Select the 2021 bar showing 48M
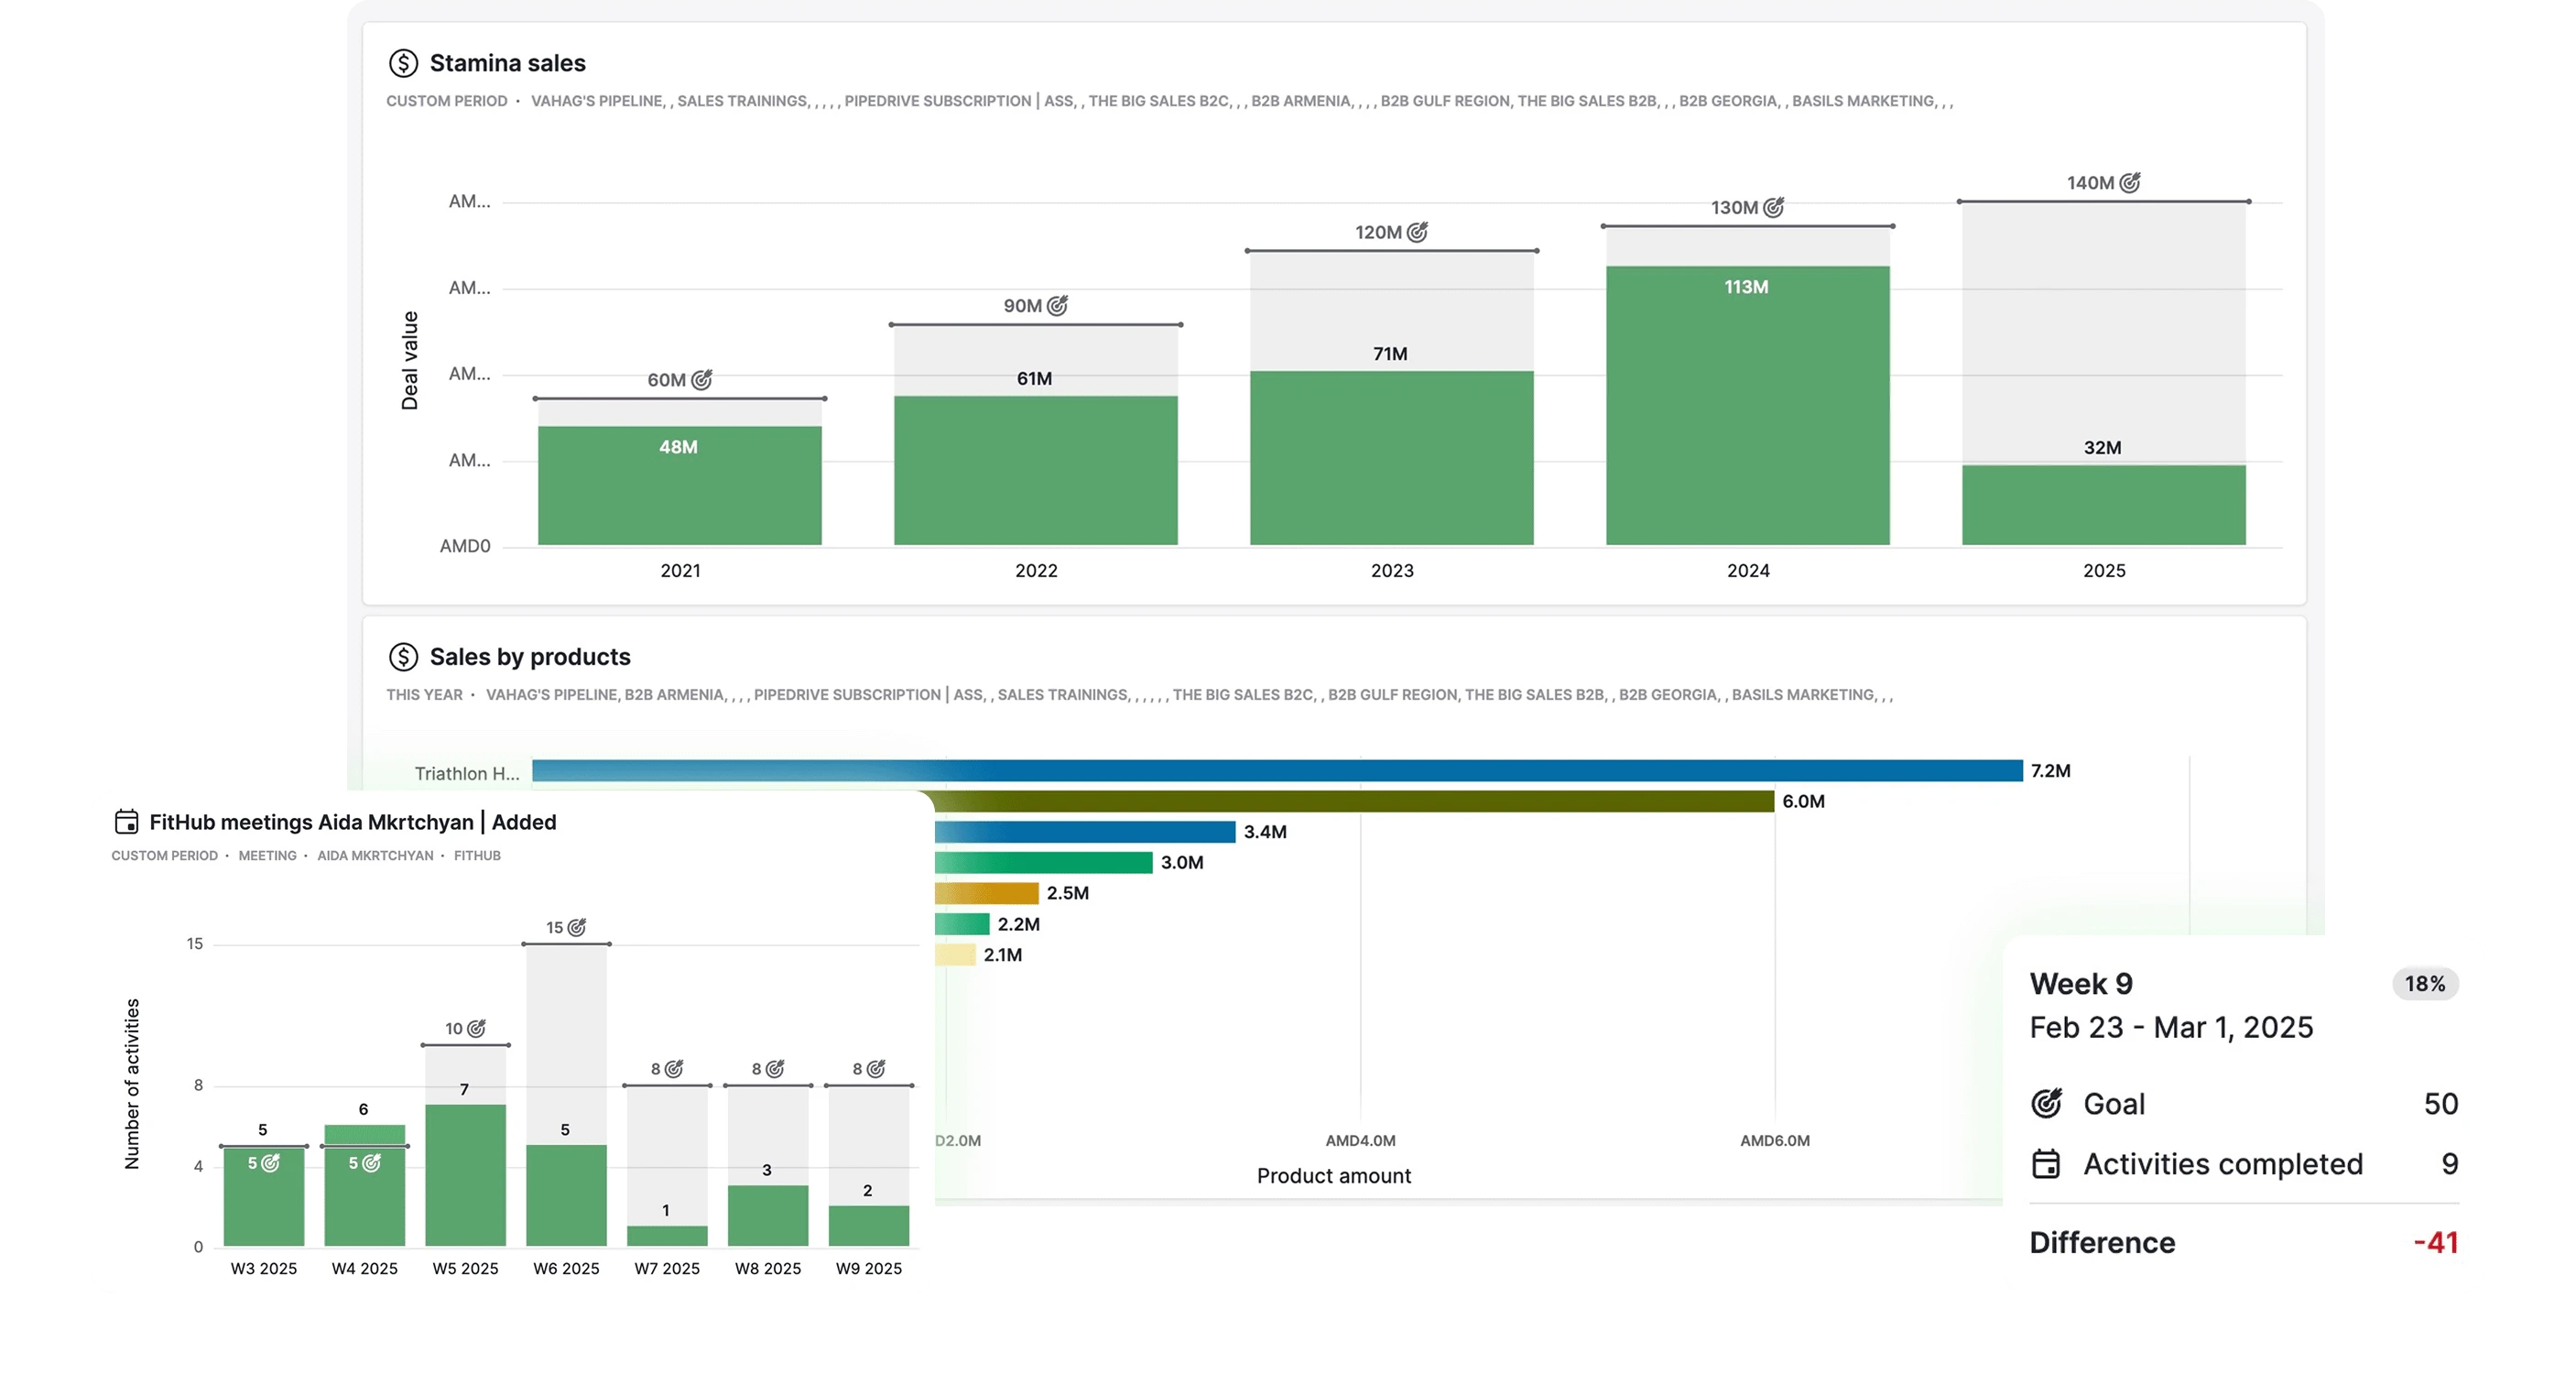The width and height of the screenshot is (2576, 1385). pos(679,485)
